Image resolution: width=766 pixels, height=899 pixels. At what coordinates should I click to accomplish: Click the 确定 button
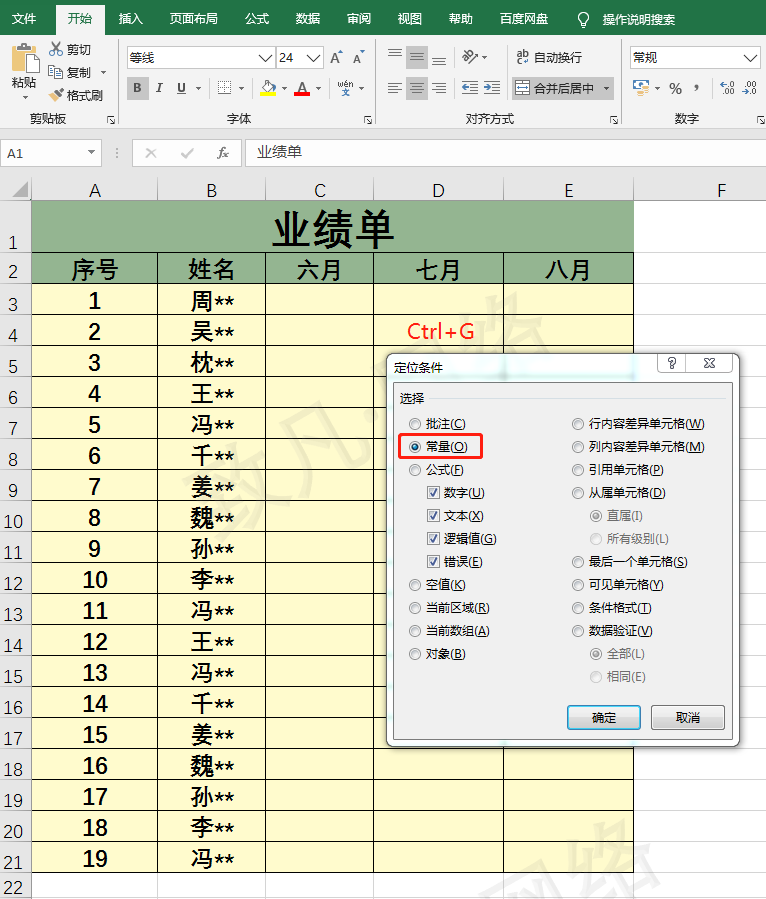(x=604, y=717)
